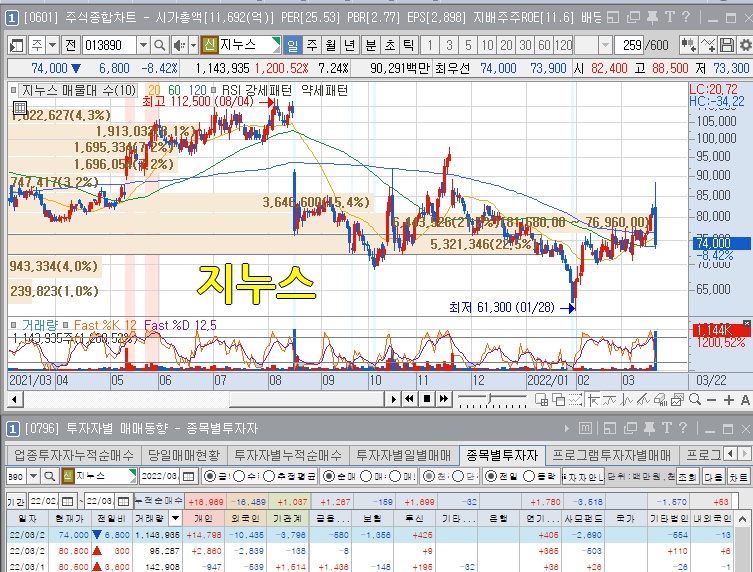Click the stock search magnifier in chart toolbar
The image size is (753, 572).
click(159, 46)
